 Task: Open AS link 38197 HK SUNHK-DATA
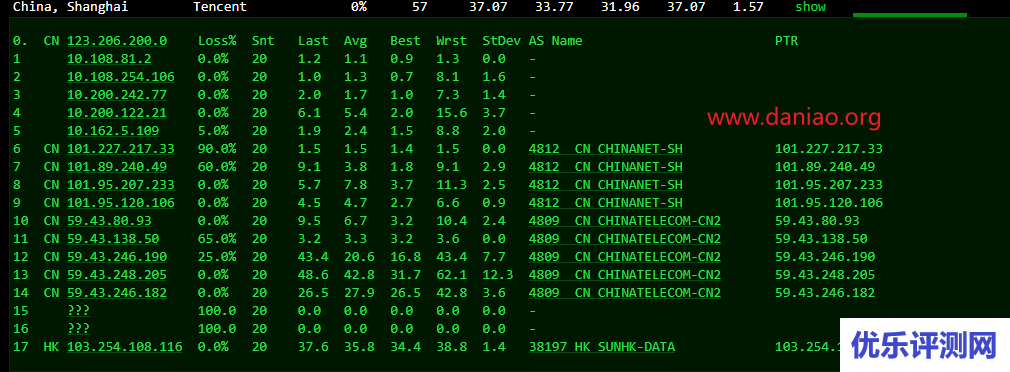602,347
